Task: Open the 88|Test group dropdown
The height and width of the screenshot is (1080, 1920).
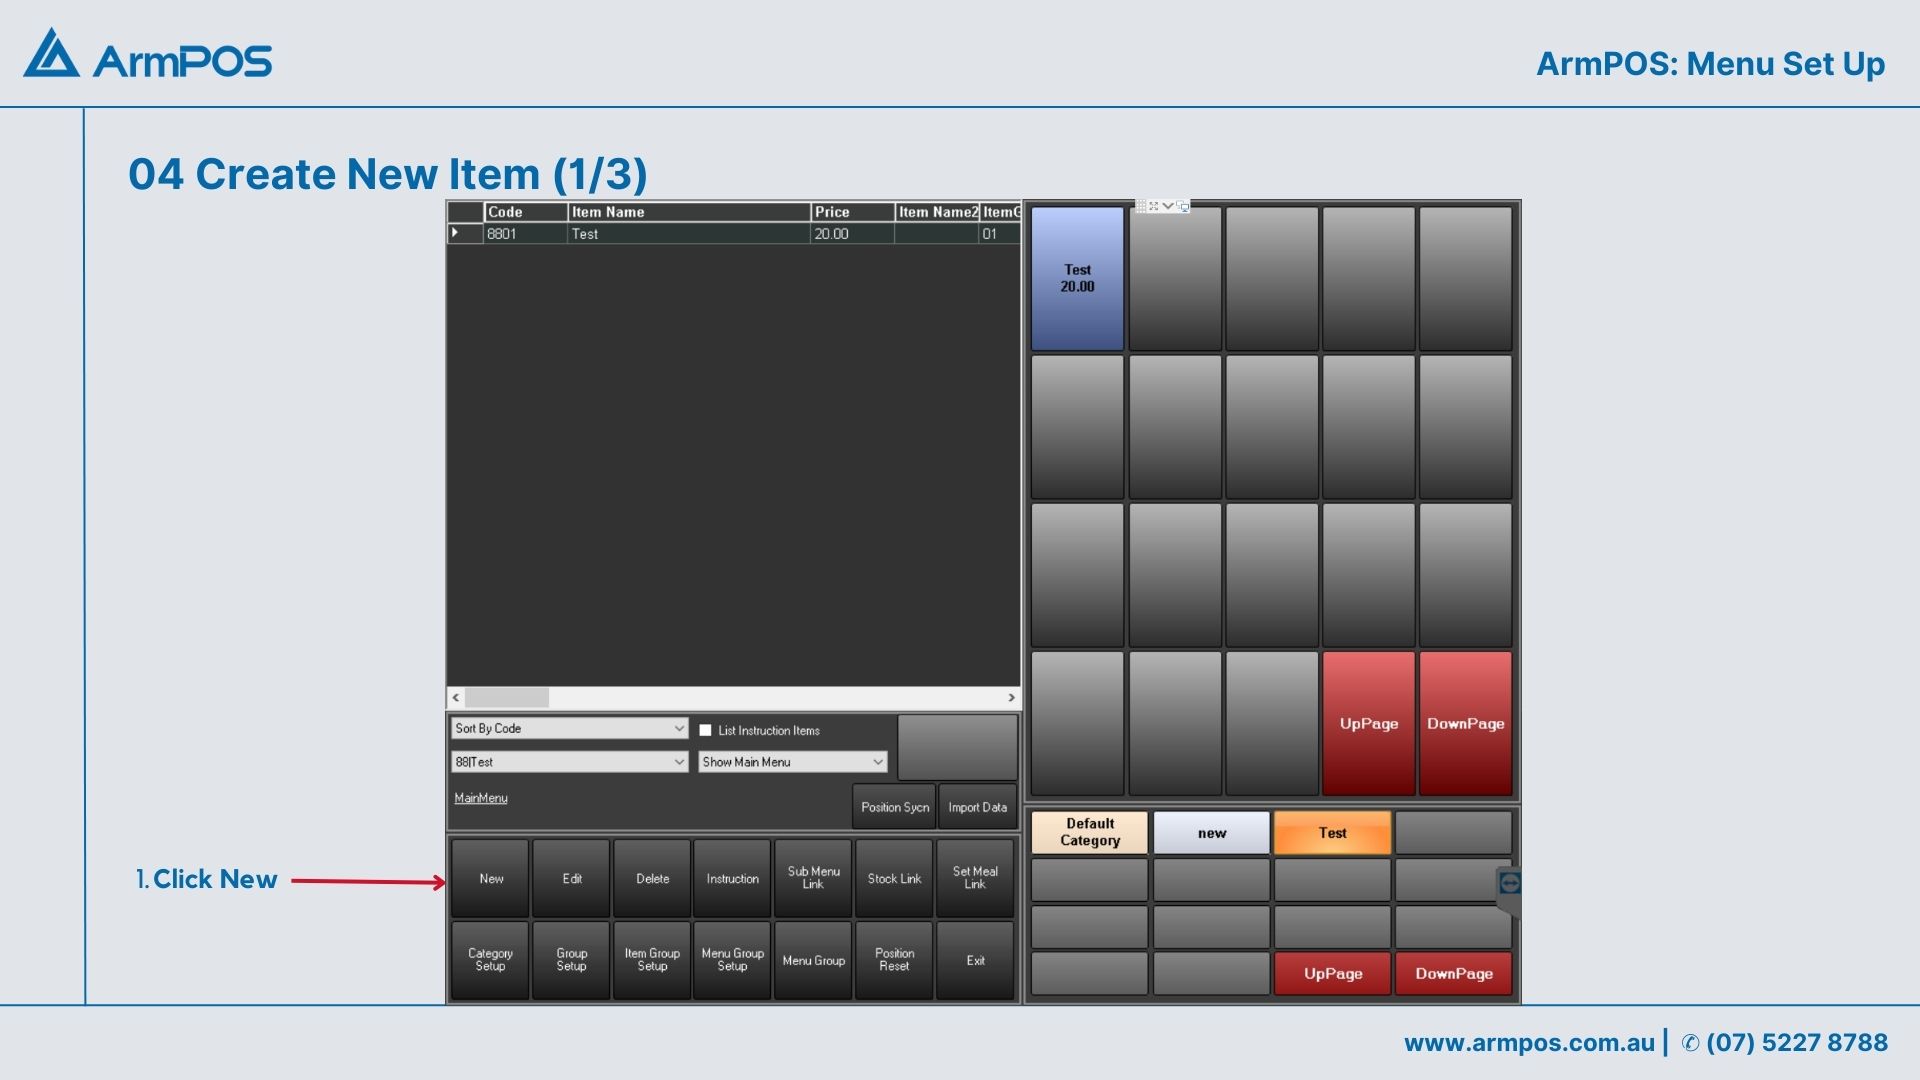Action: [678, 762]
